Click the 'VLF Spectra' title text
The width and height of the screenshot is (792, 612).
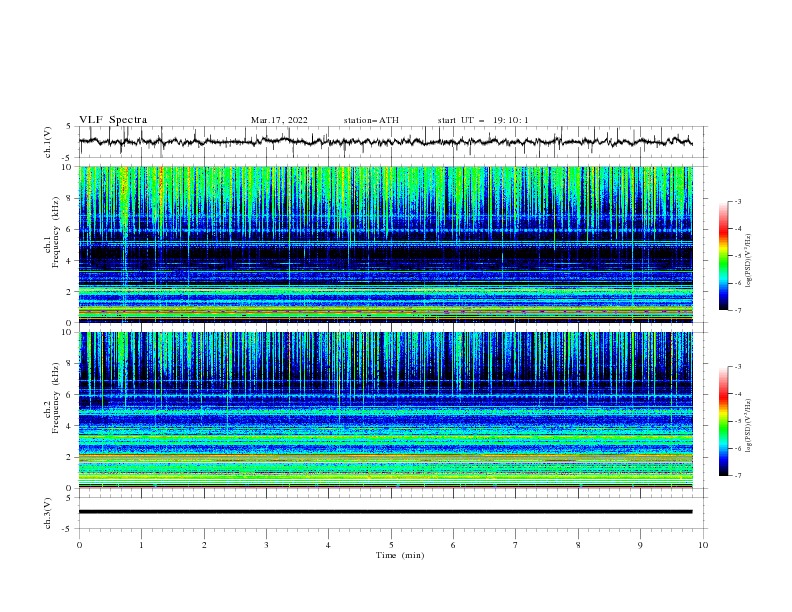point(113,120)
